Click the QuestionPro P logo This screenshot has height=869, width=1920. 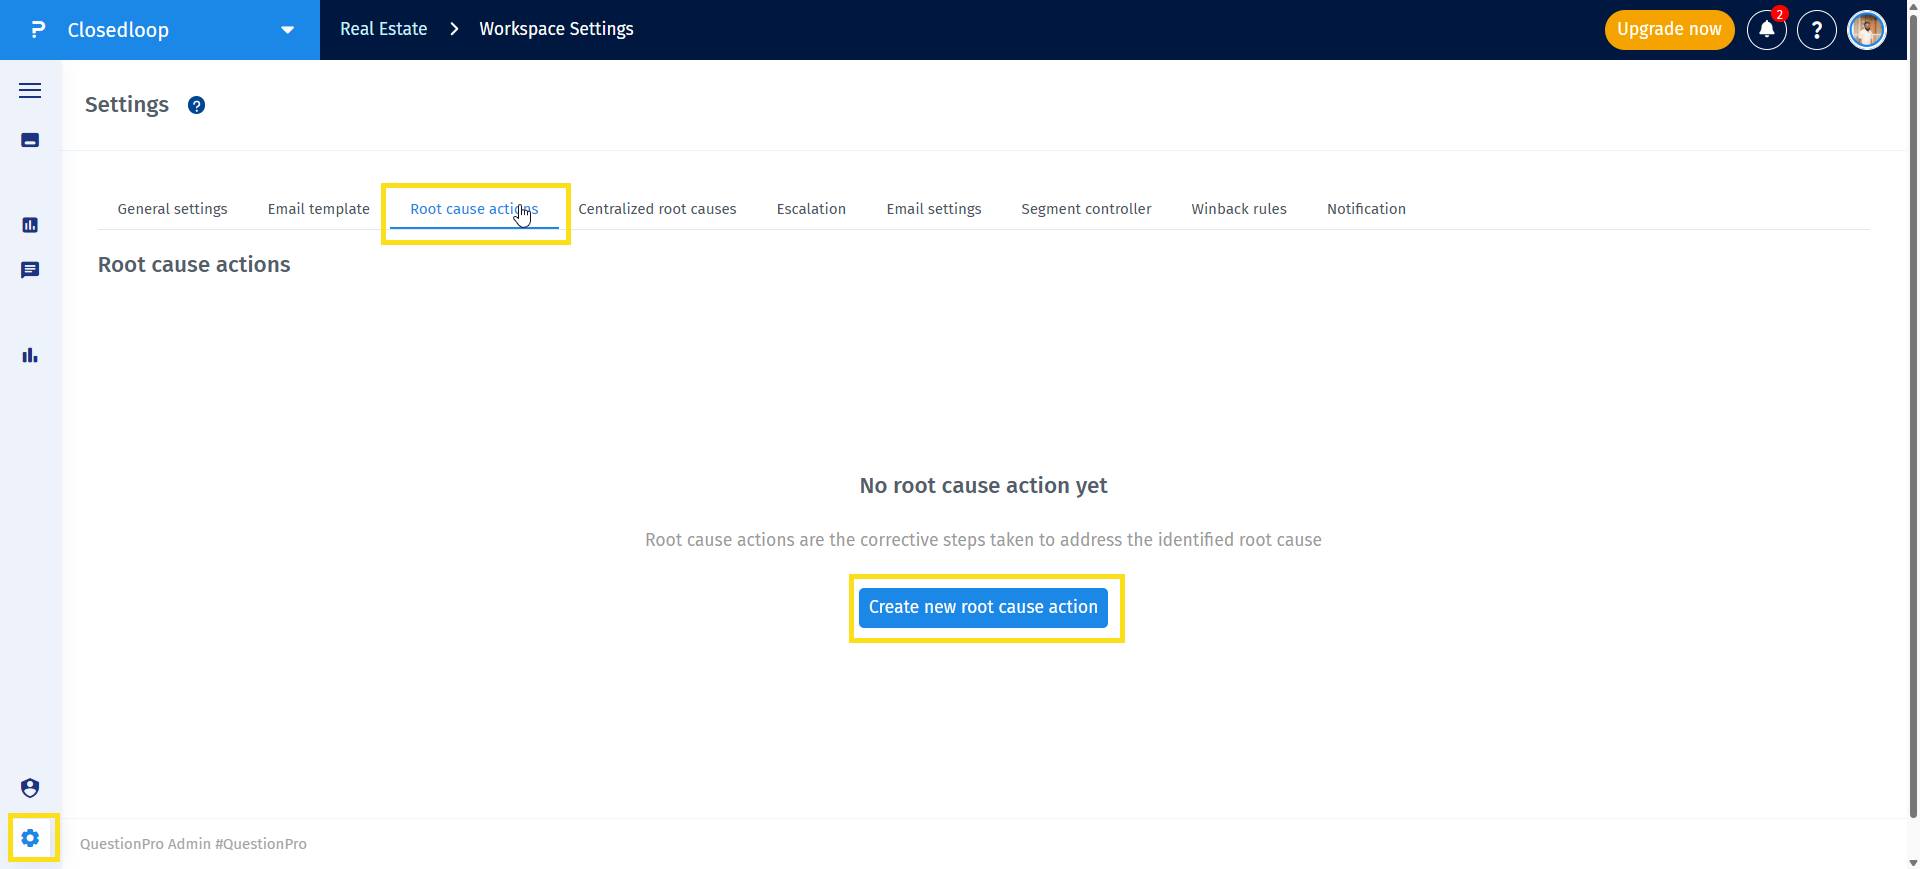click(38, 30)
